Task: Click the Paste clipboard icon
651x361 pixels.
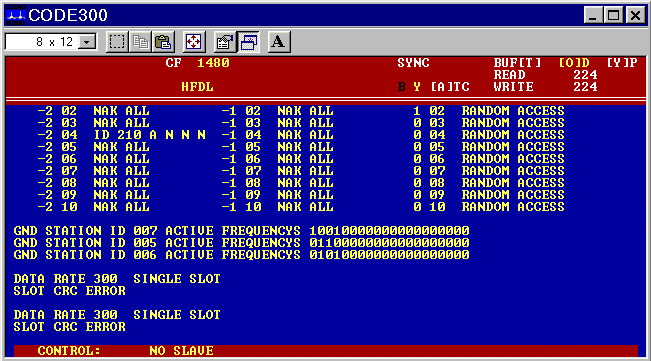Action: point(163,42)
